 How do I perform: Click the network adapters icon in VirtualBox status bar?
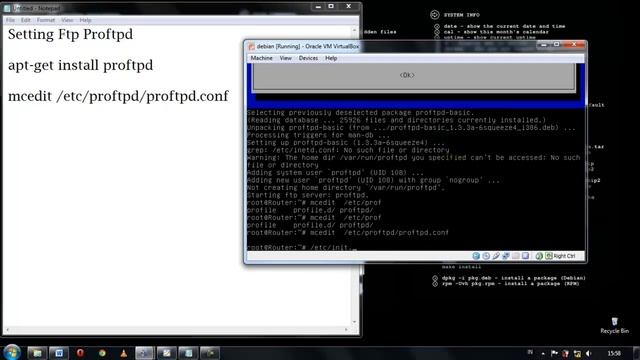tap(506, 256)
